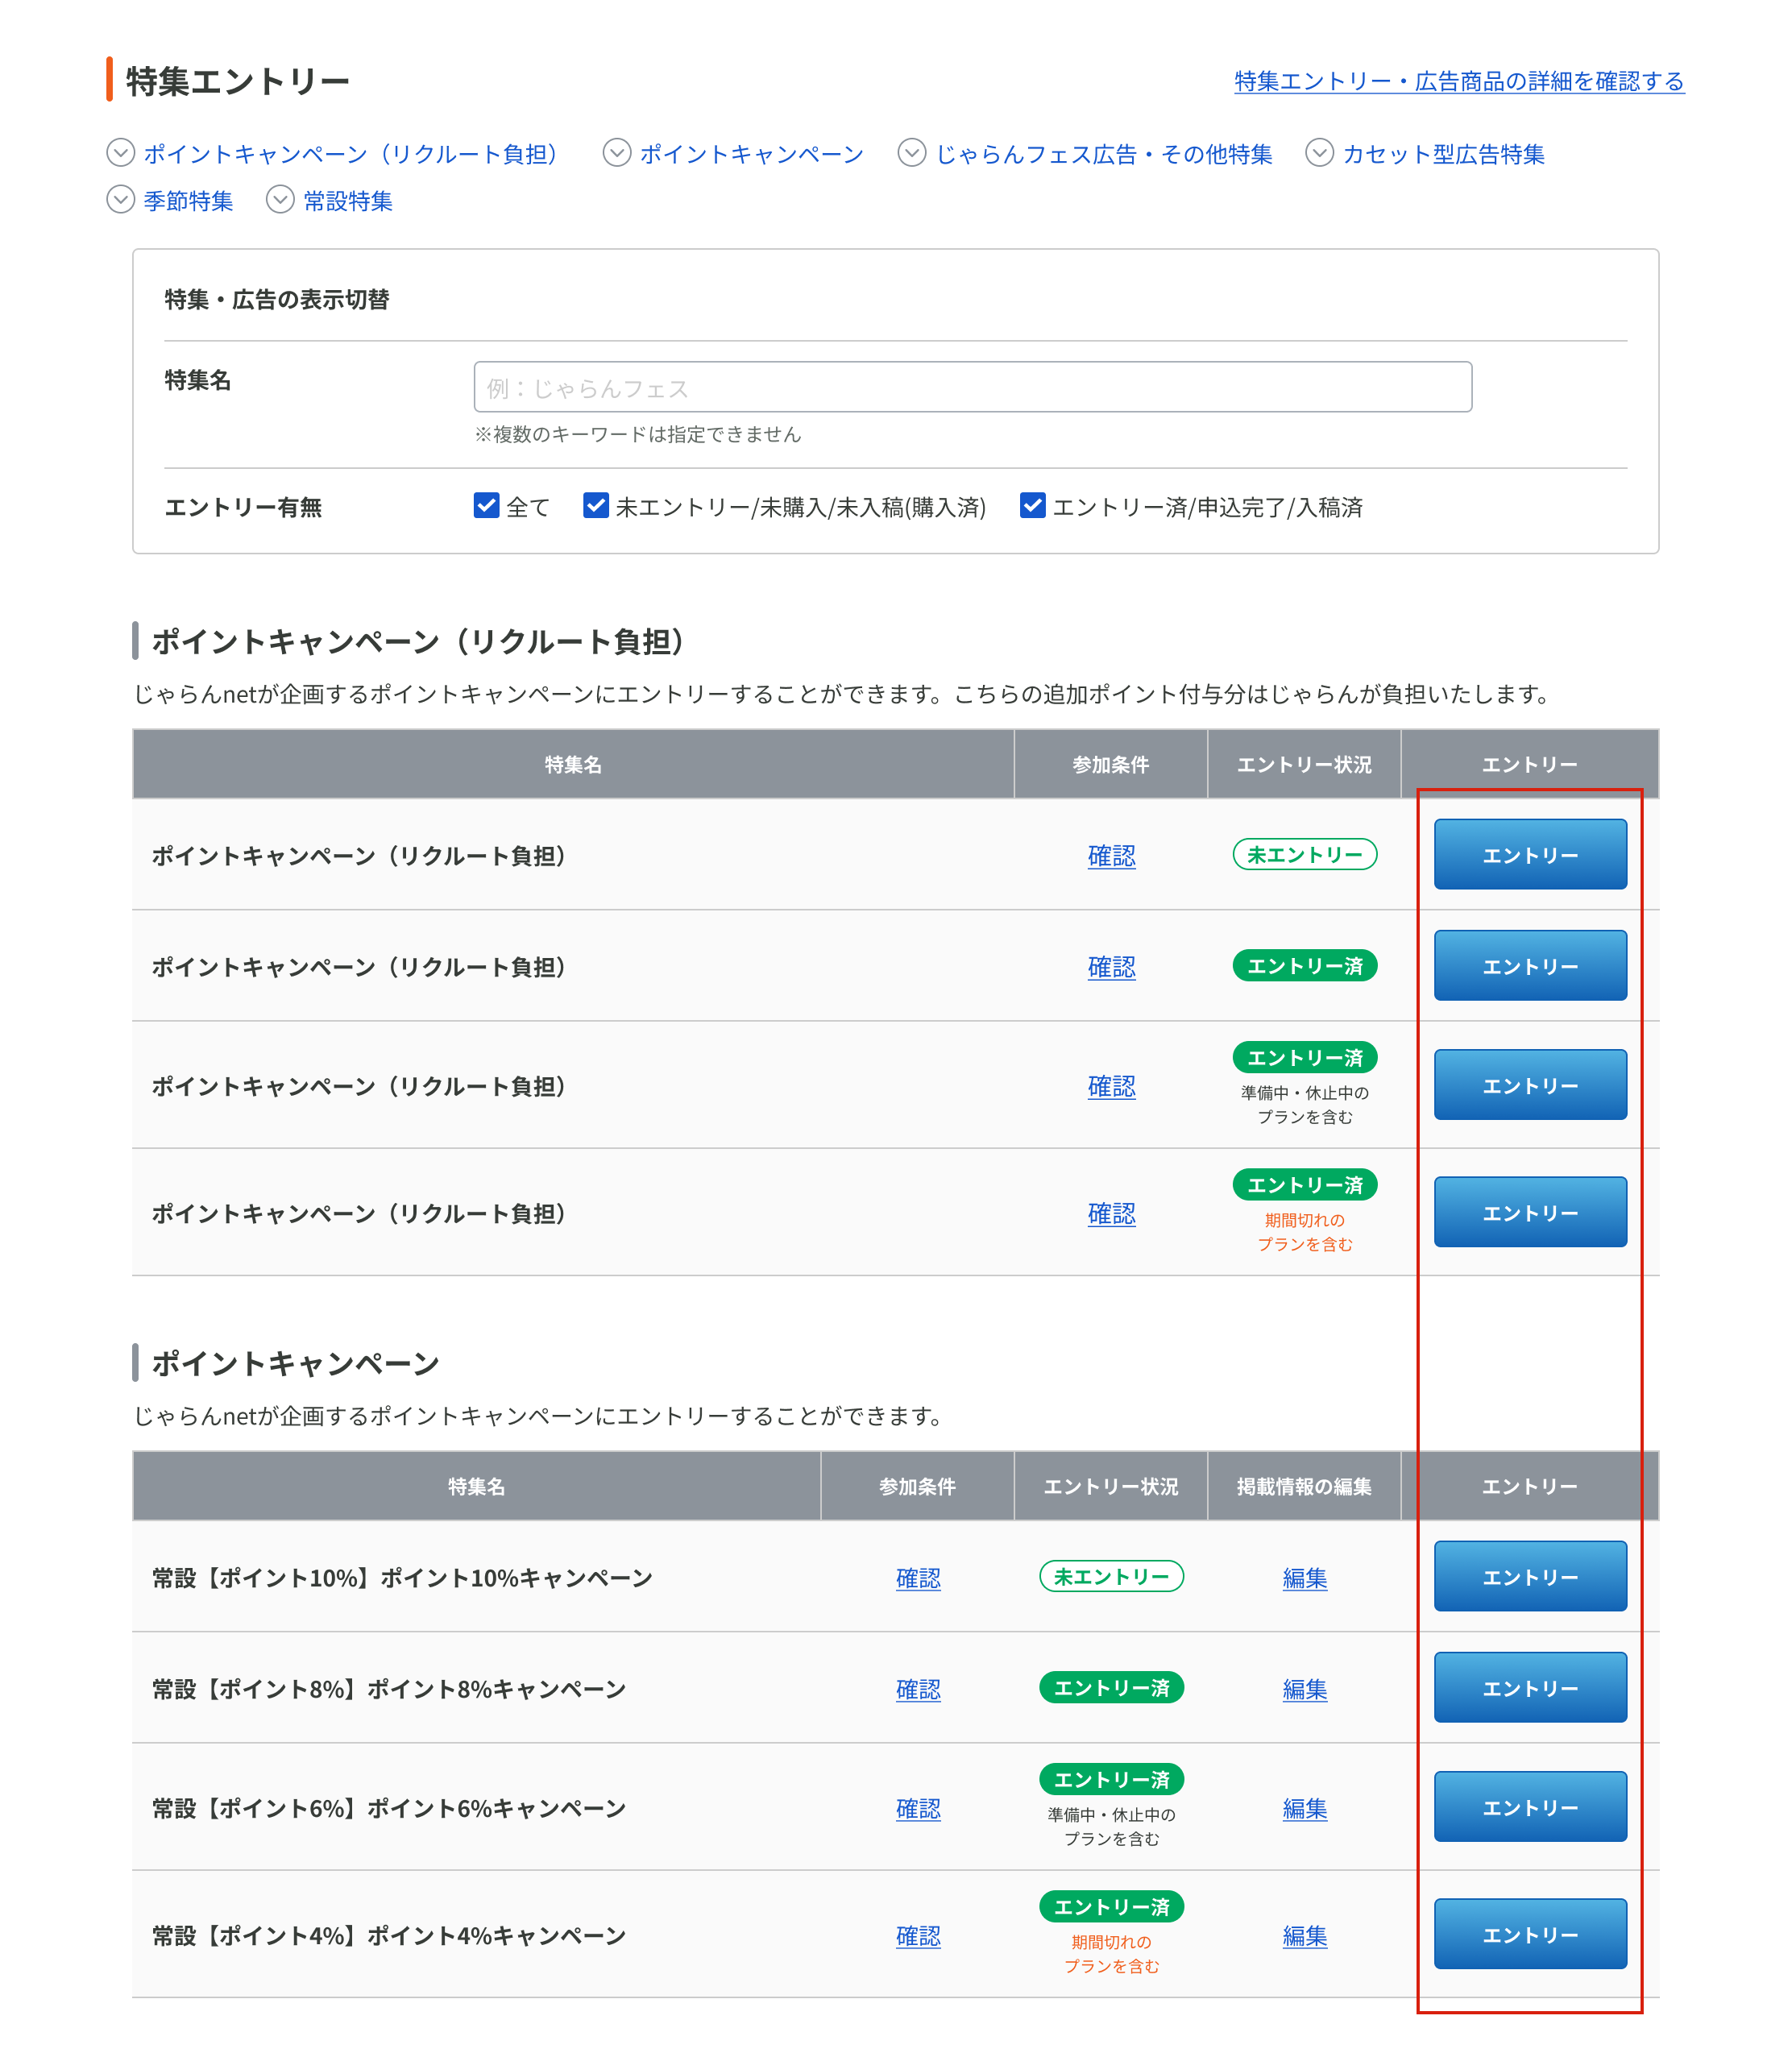Jump to 季節特集 section link
1792x2053 pixels.
(188, 201)
